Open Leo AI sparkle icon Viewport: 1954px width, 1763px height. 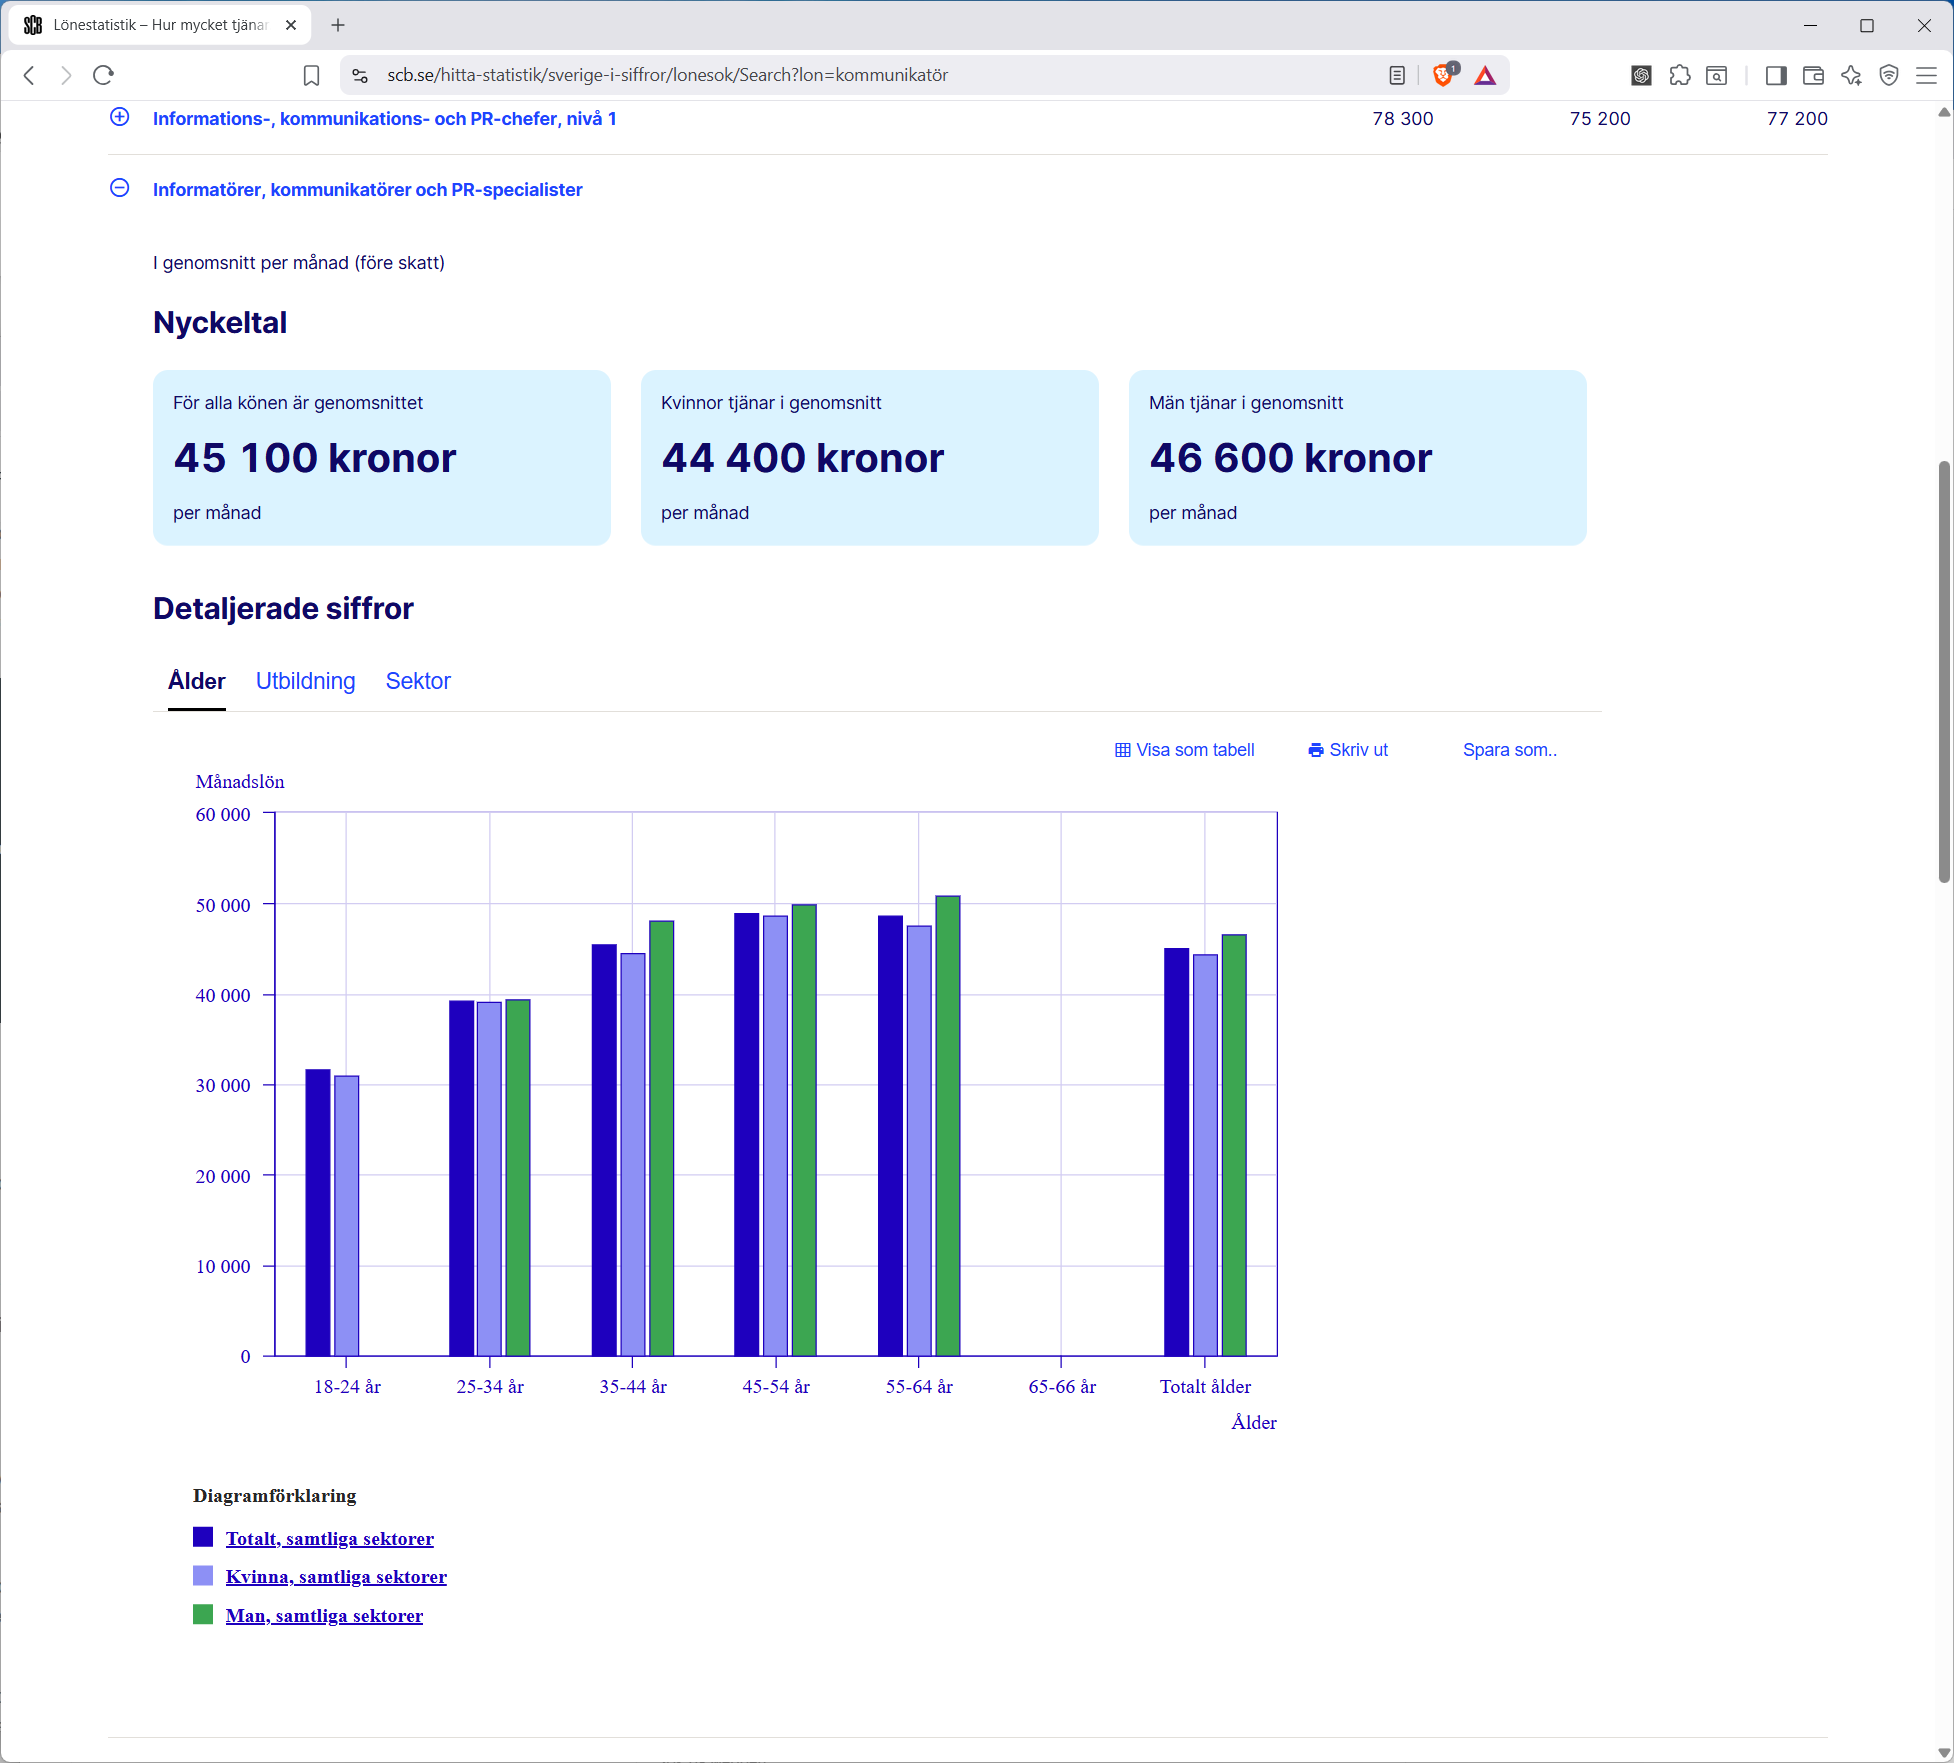click(1851, 75)
